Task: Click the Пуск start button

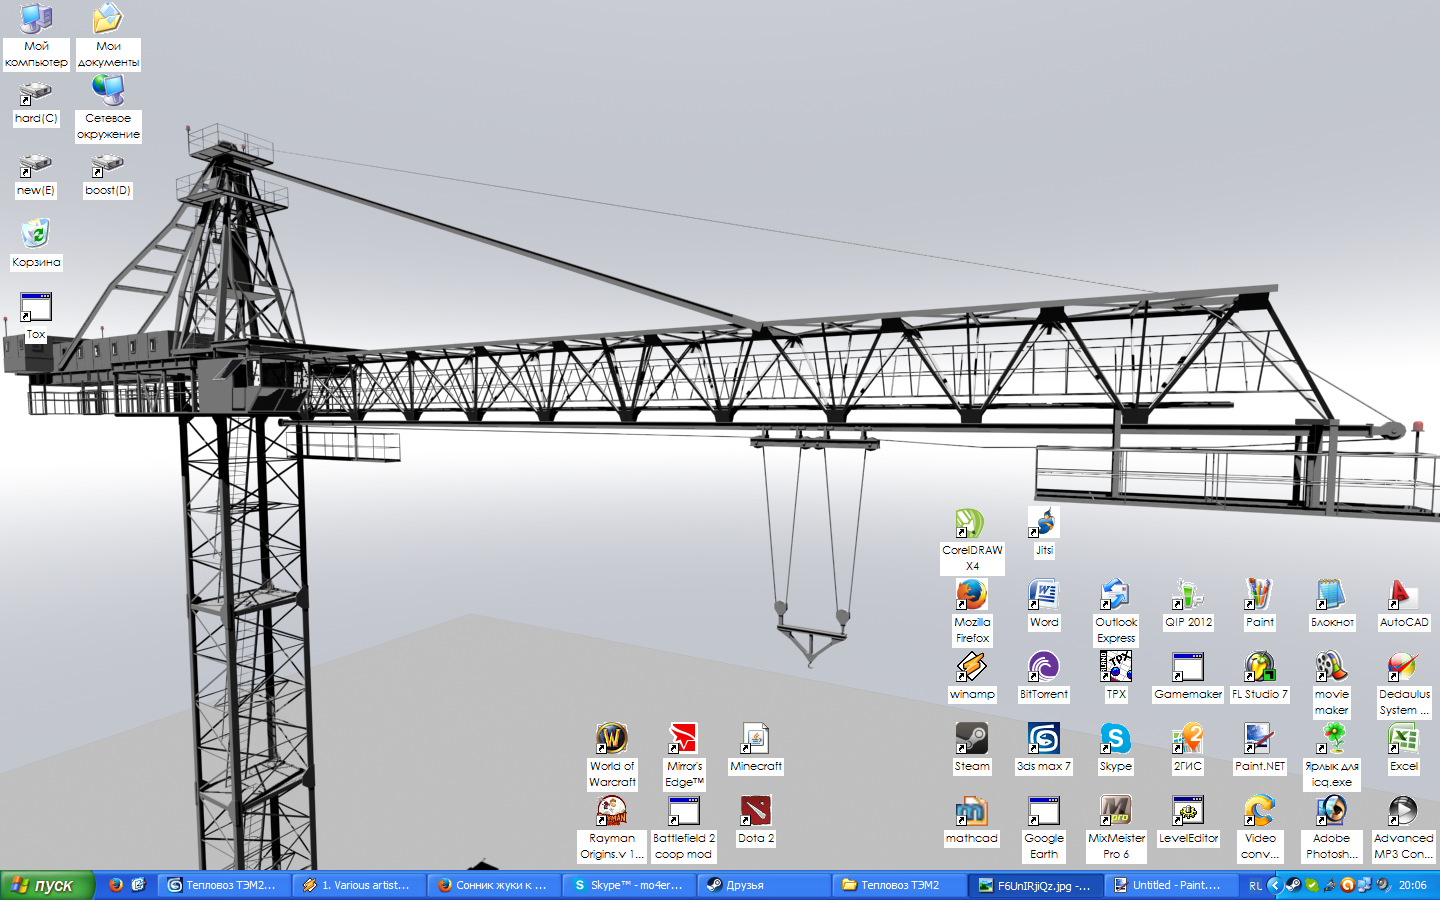Action: click(x=46, y=885)
